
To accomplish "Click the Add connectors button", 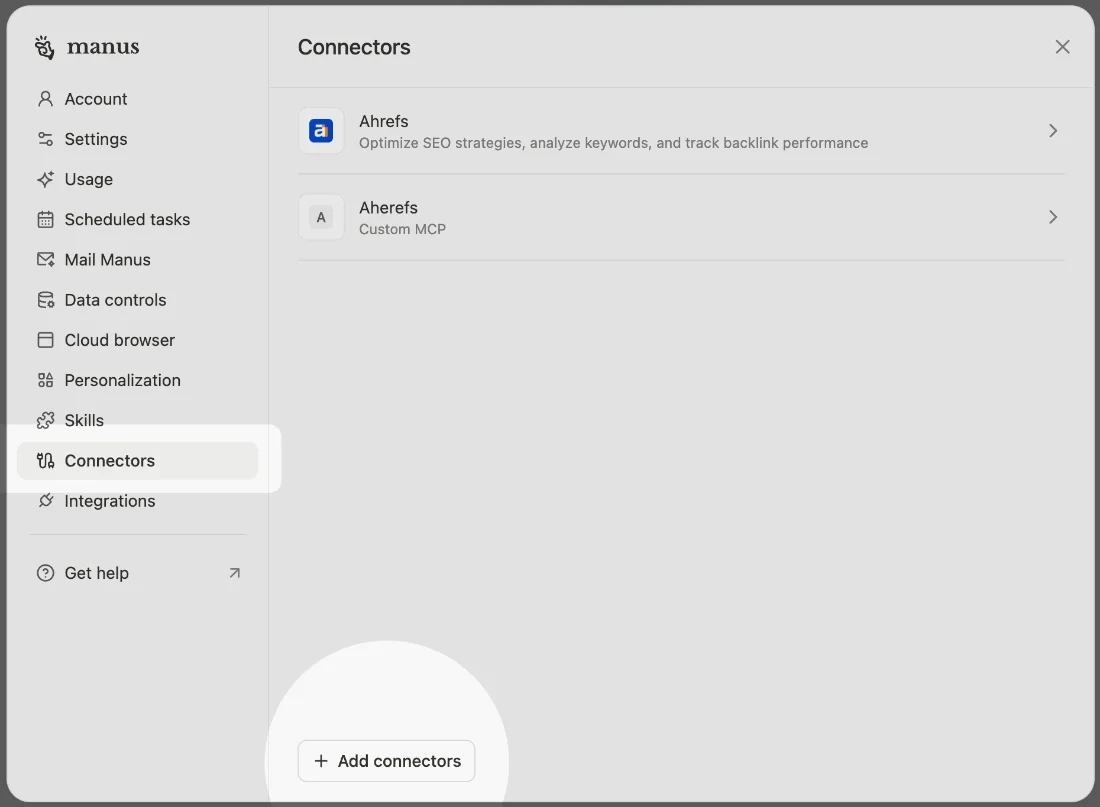I will click(387, 761).
